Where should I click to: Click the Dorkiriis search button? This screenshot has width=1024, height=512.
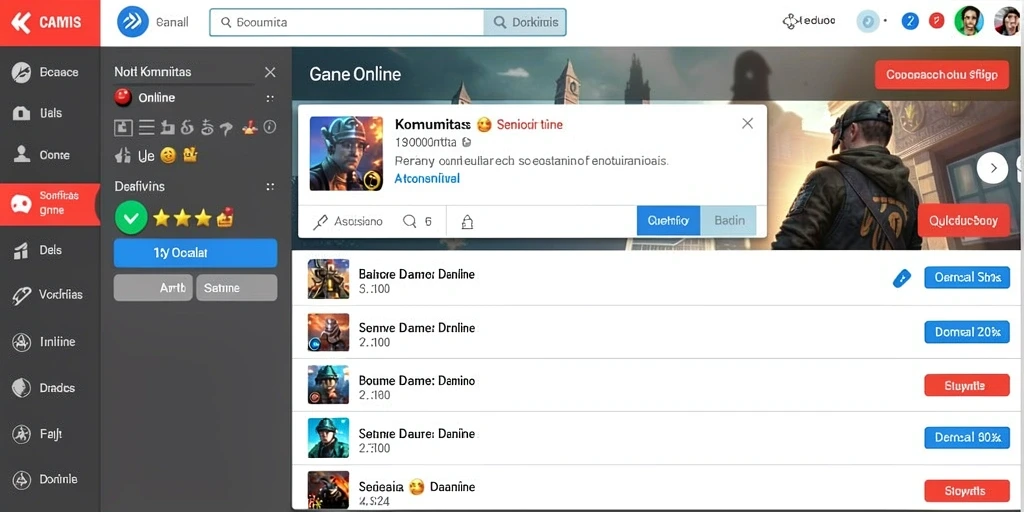click(x=525, y=22)
